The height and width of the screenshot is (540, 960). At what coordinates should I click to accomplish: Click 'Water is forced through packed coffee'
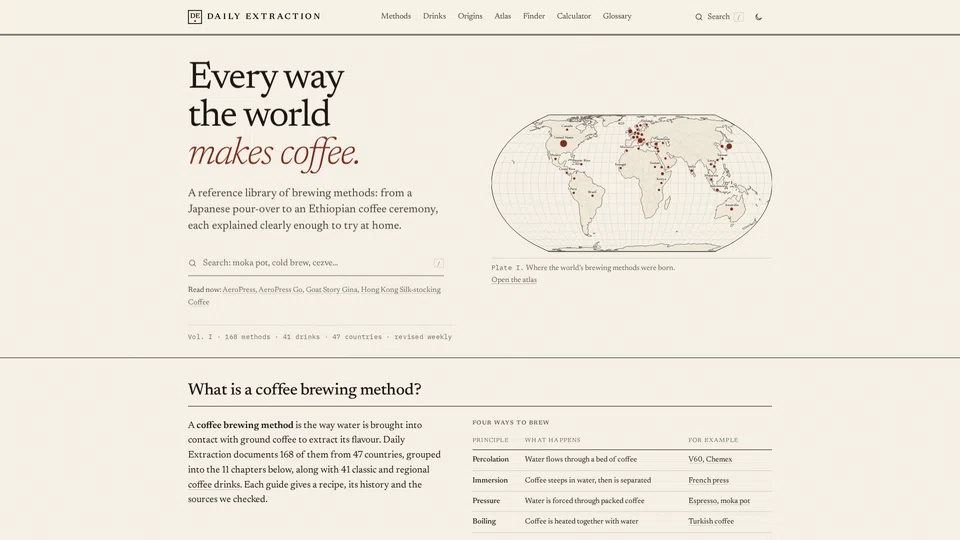[x=584, y=501]
